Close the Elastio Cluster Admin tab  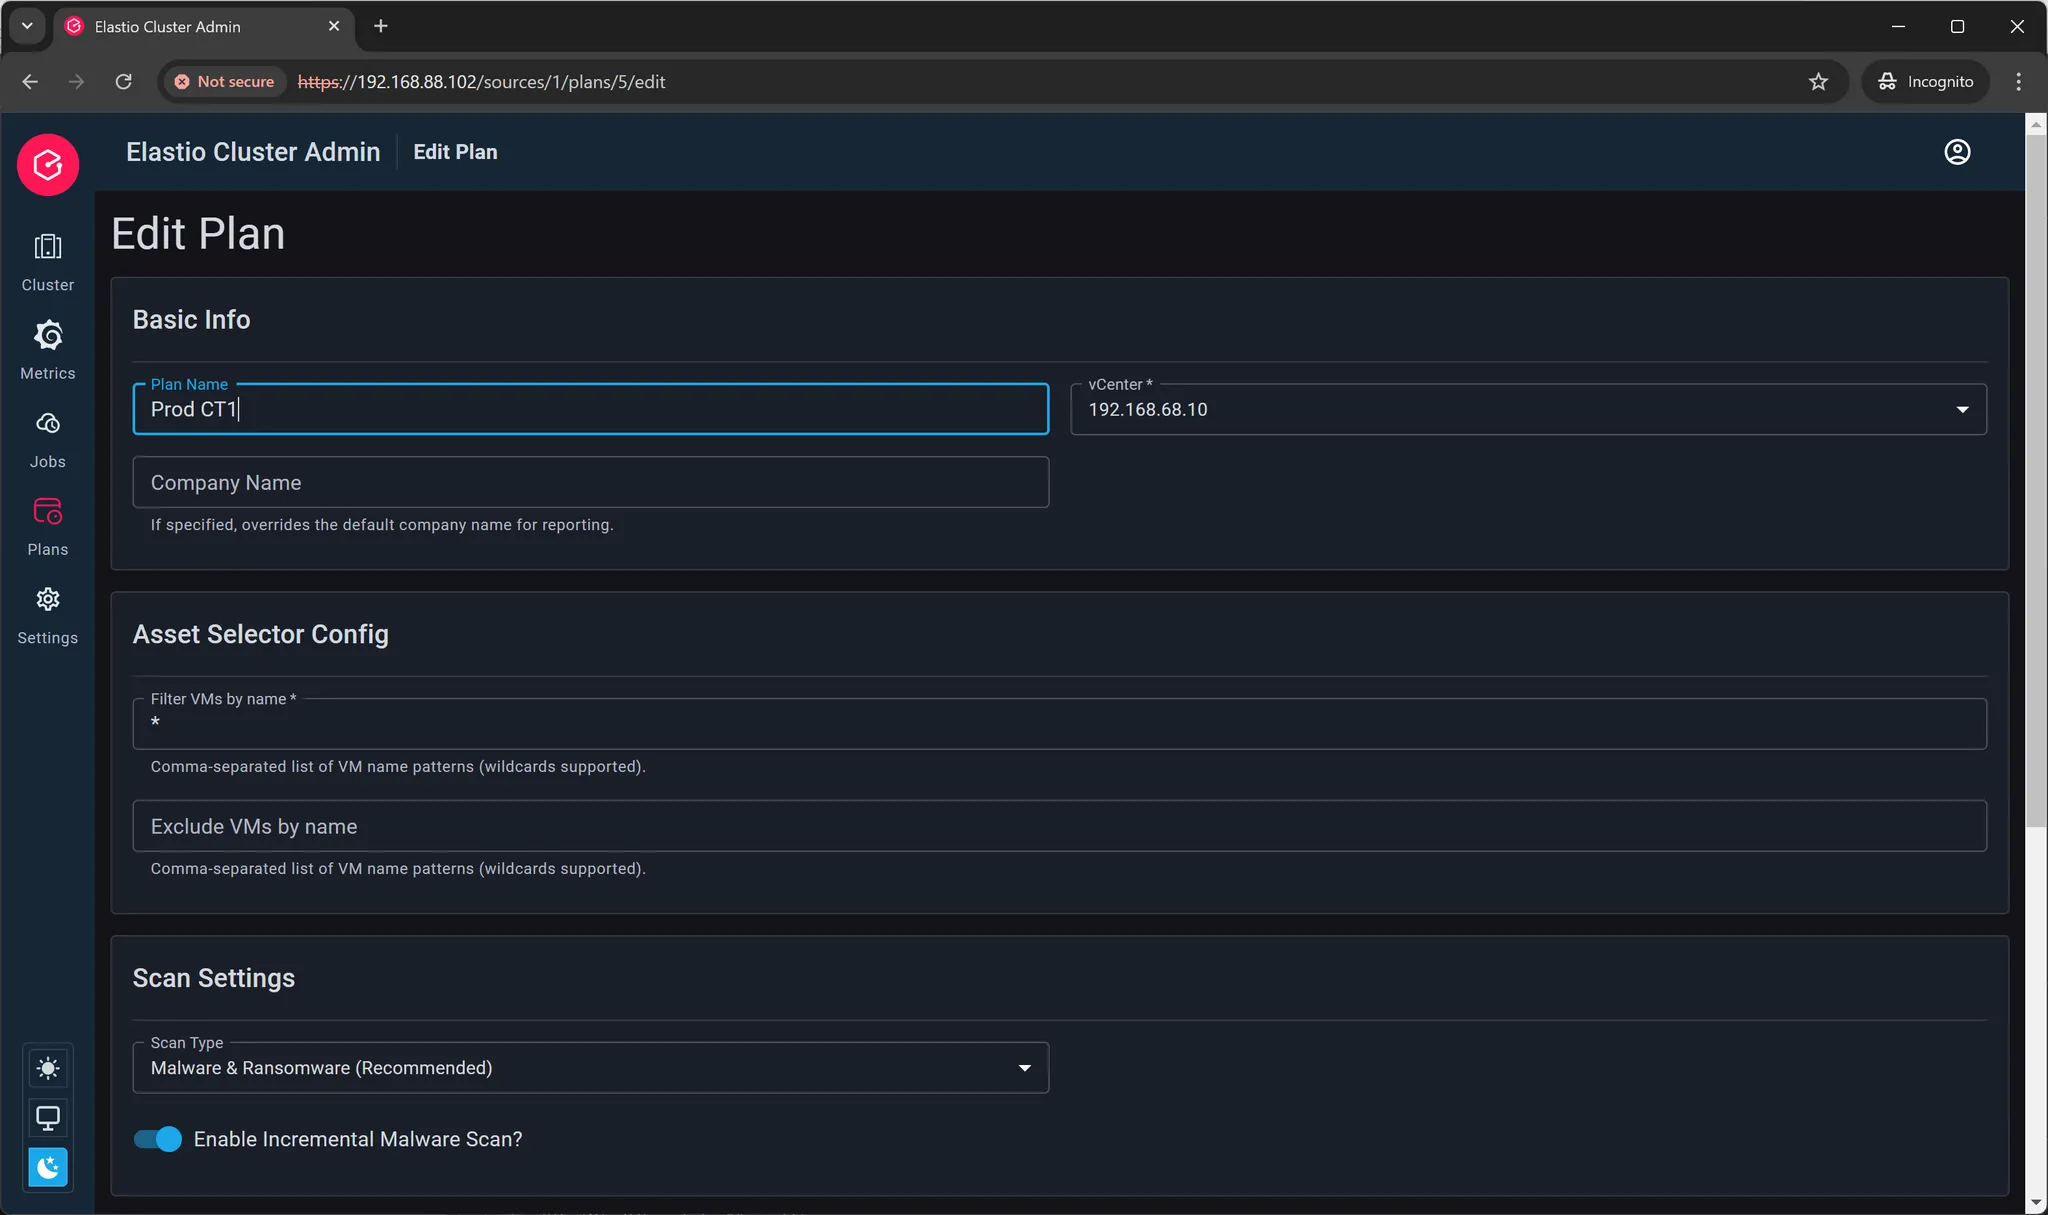[x=334, y=26]
